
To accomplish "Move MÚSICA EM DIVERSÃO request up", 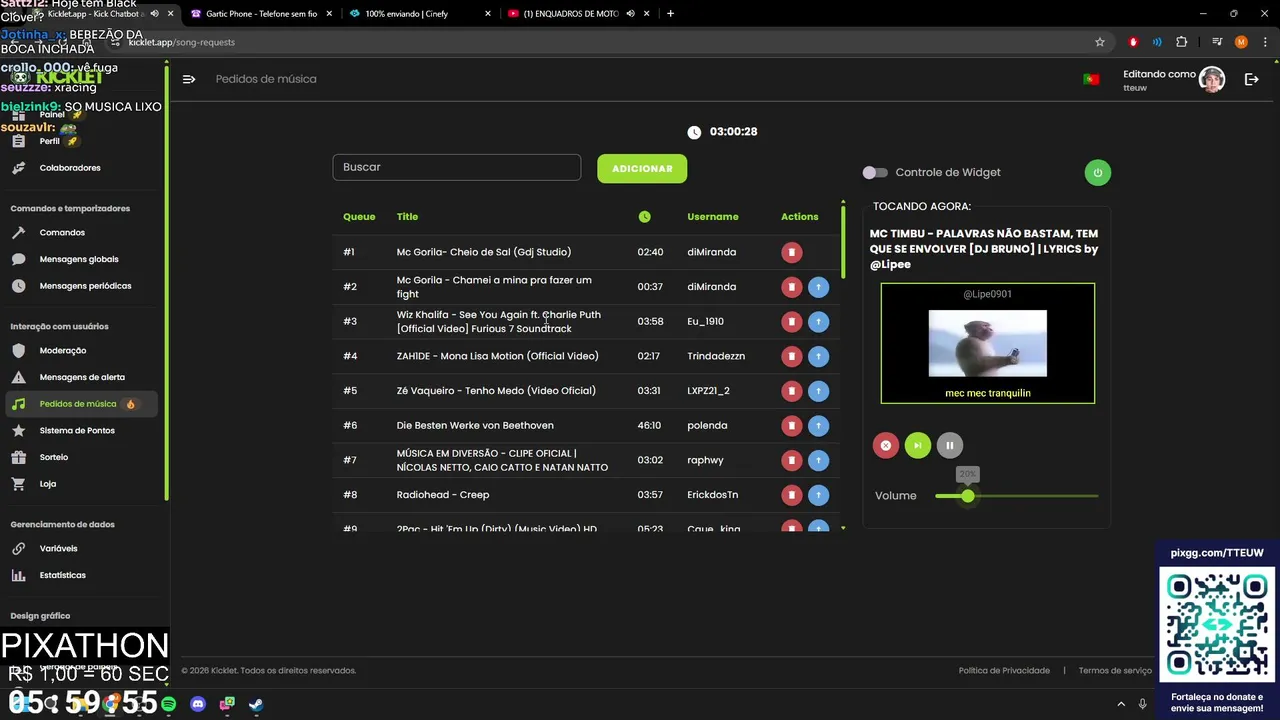I will point(818,460).
